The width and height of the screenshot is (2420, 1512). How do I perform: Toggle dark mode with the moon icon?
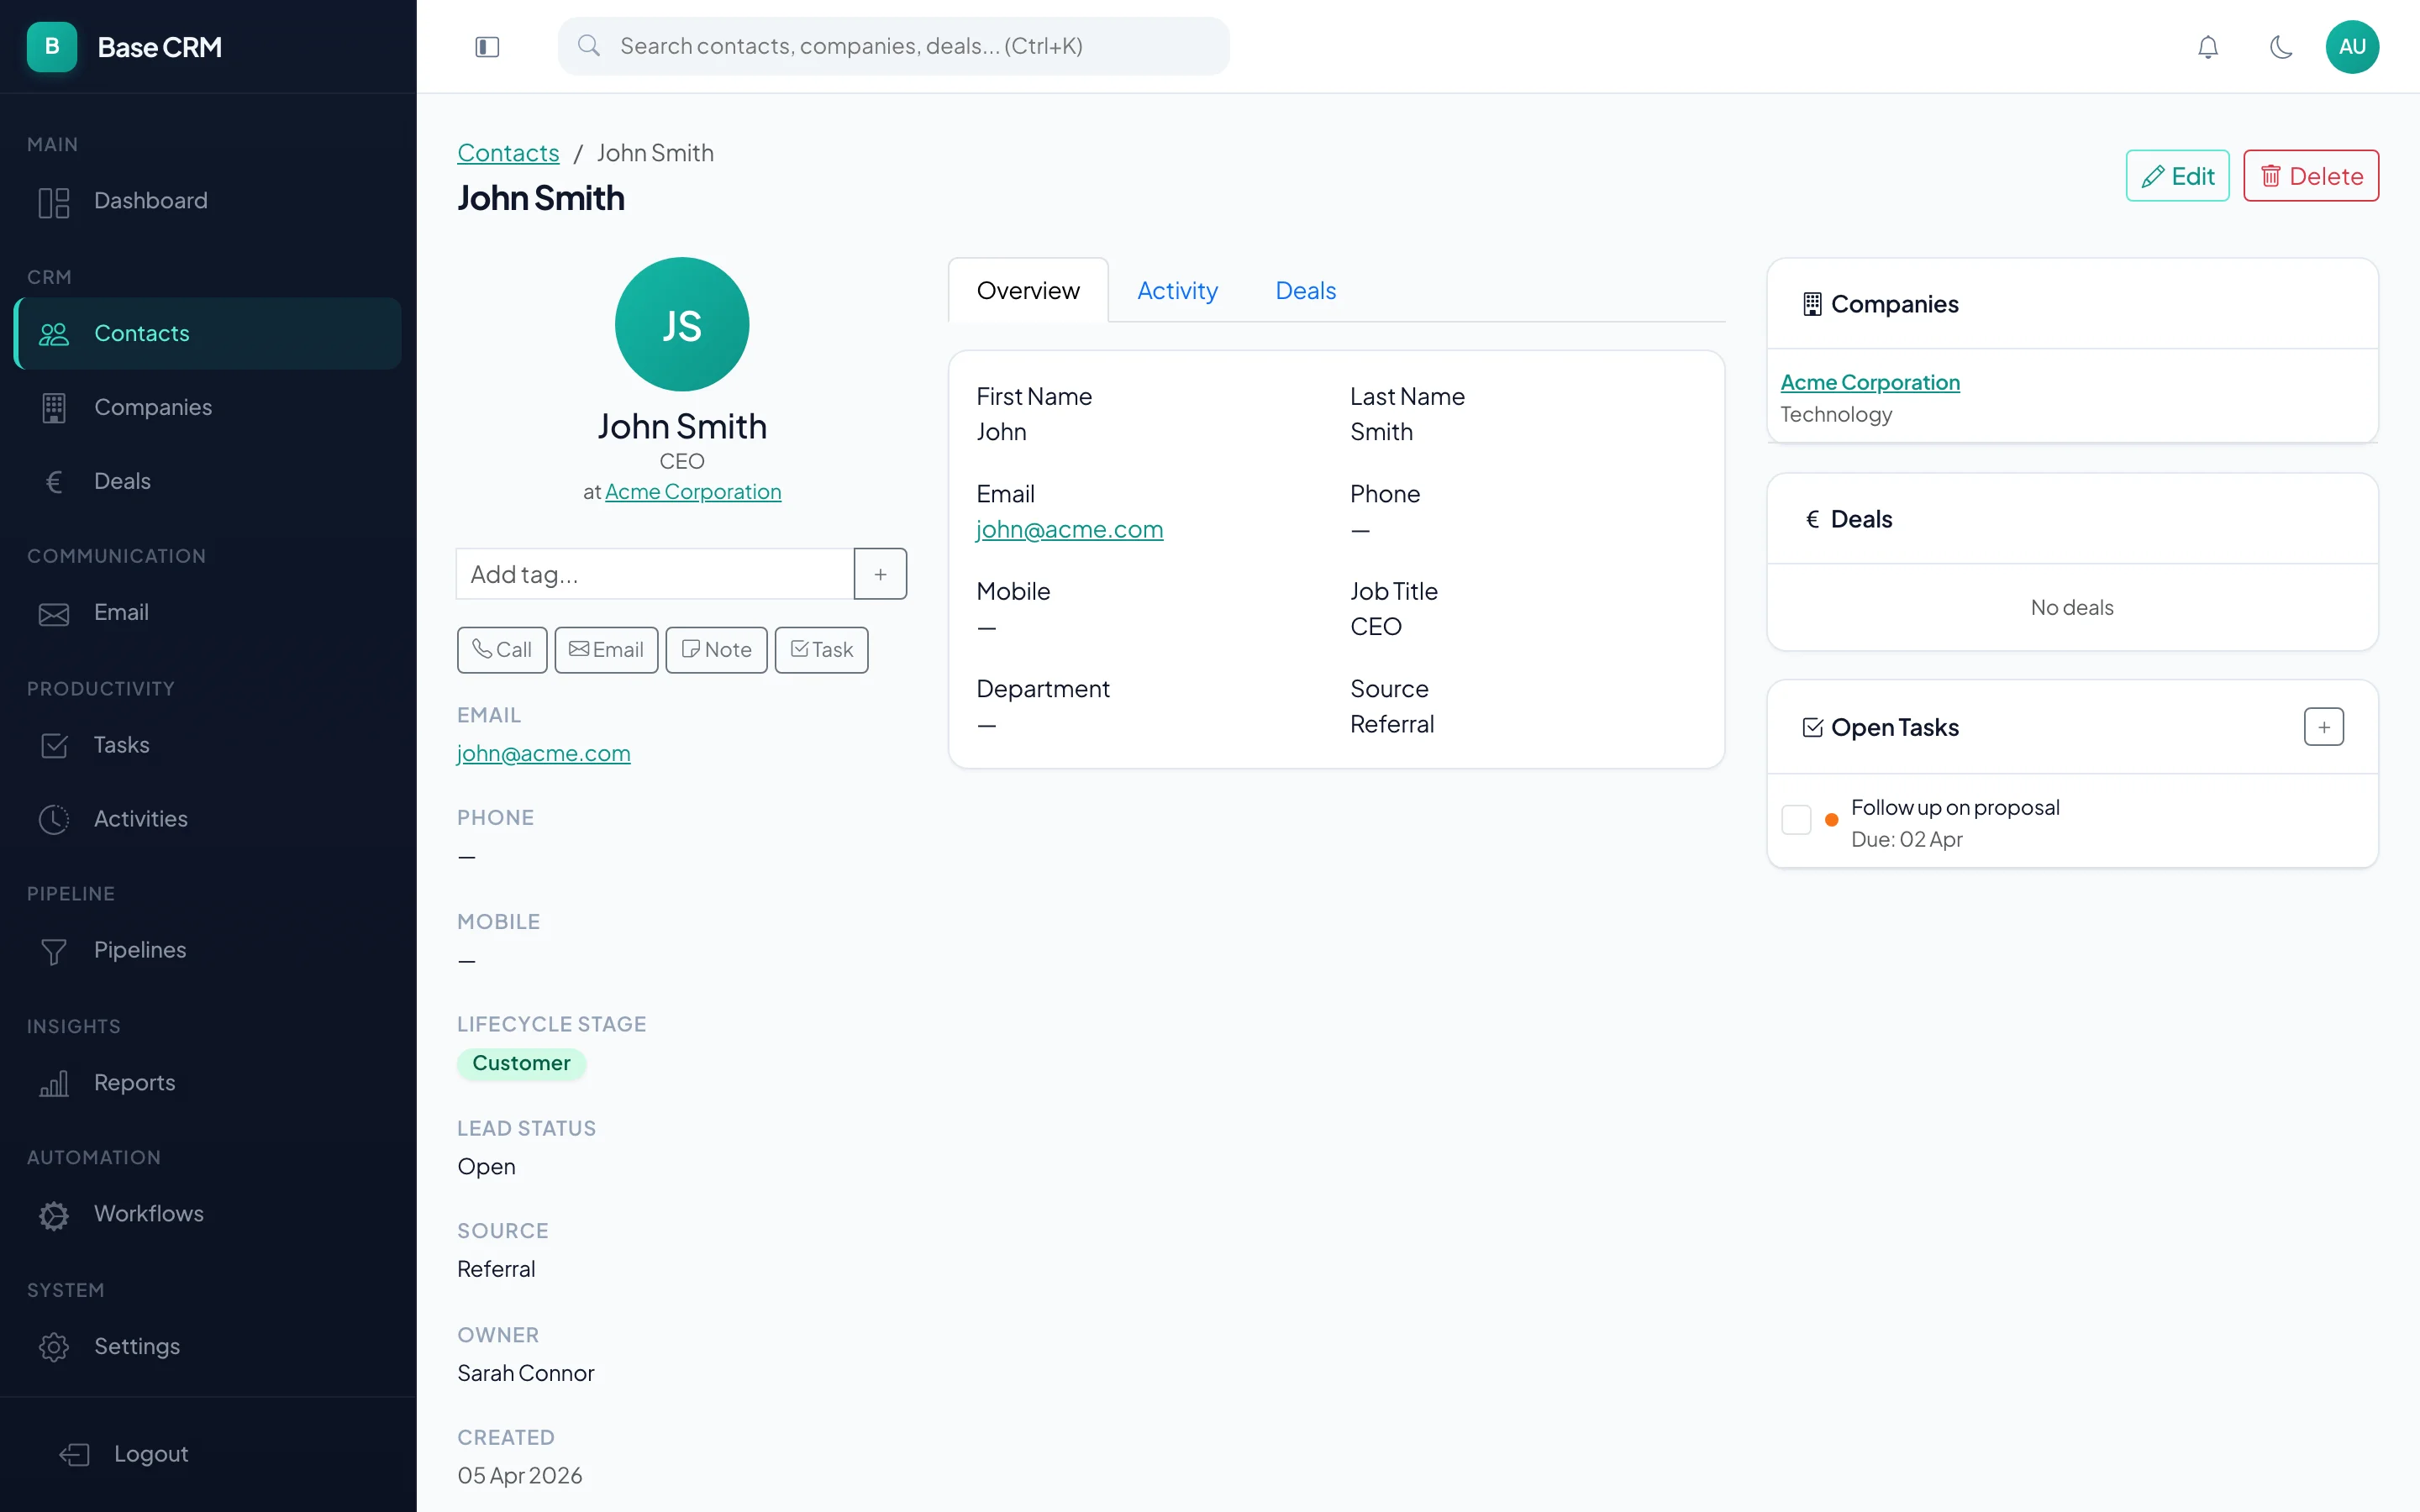point(2281,46)
